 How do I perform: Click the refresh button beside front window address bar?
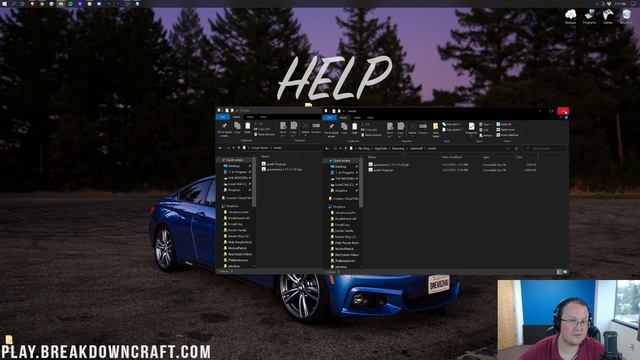[x=516, y=148]
